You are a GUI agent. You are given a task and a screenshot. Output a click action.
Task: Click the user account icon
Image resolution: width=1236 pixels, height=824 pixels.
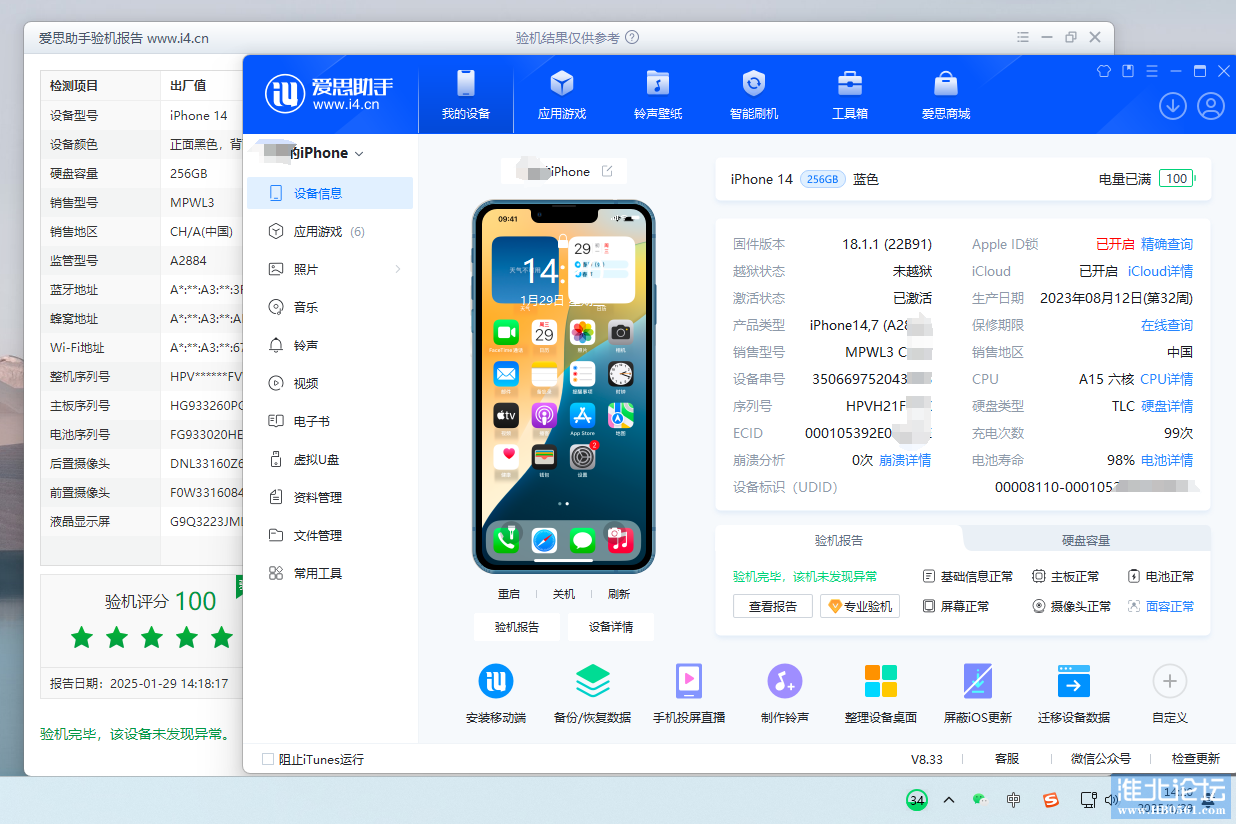(1211, 105)
